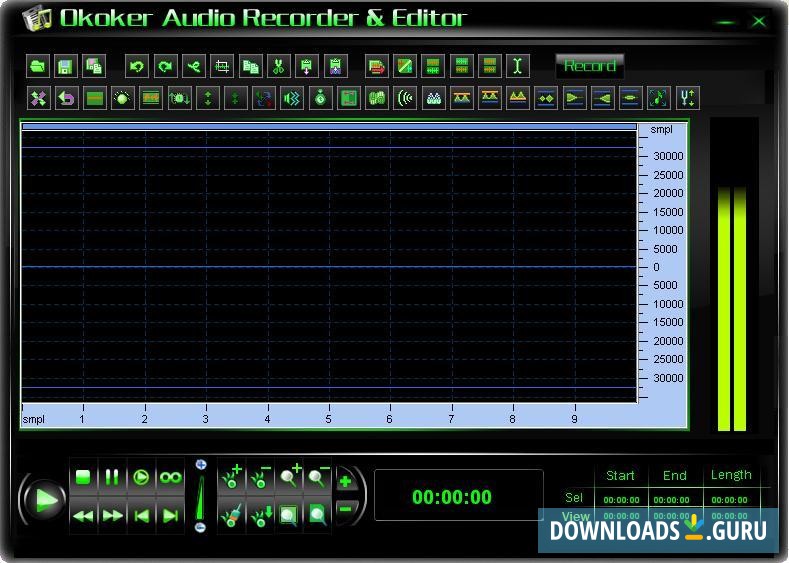Screen dimensions: 789x563
Task: Click the stopwatch time effect icon
Action: (321, 98)
